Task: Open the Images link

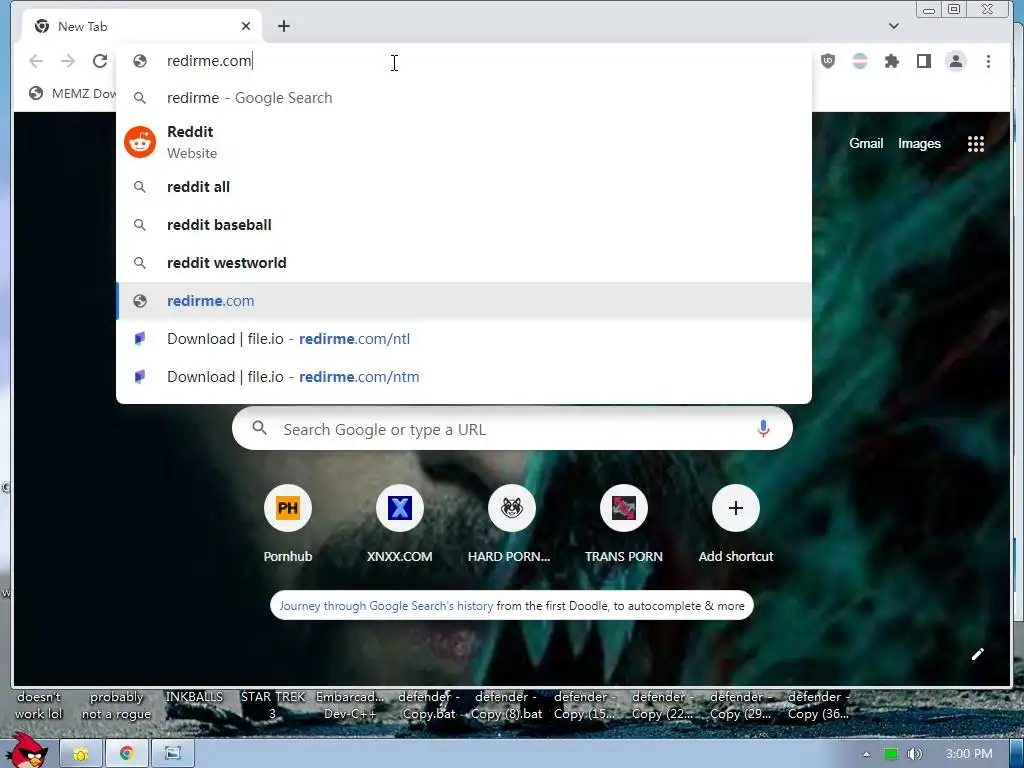Action: 919,144
